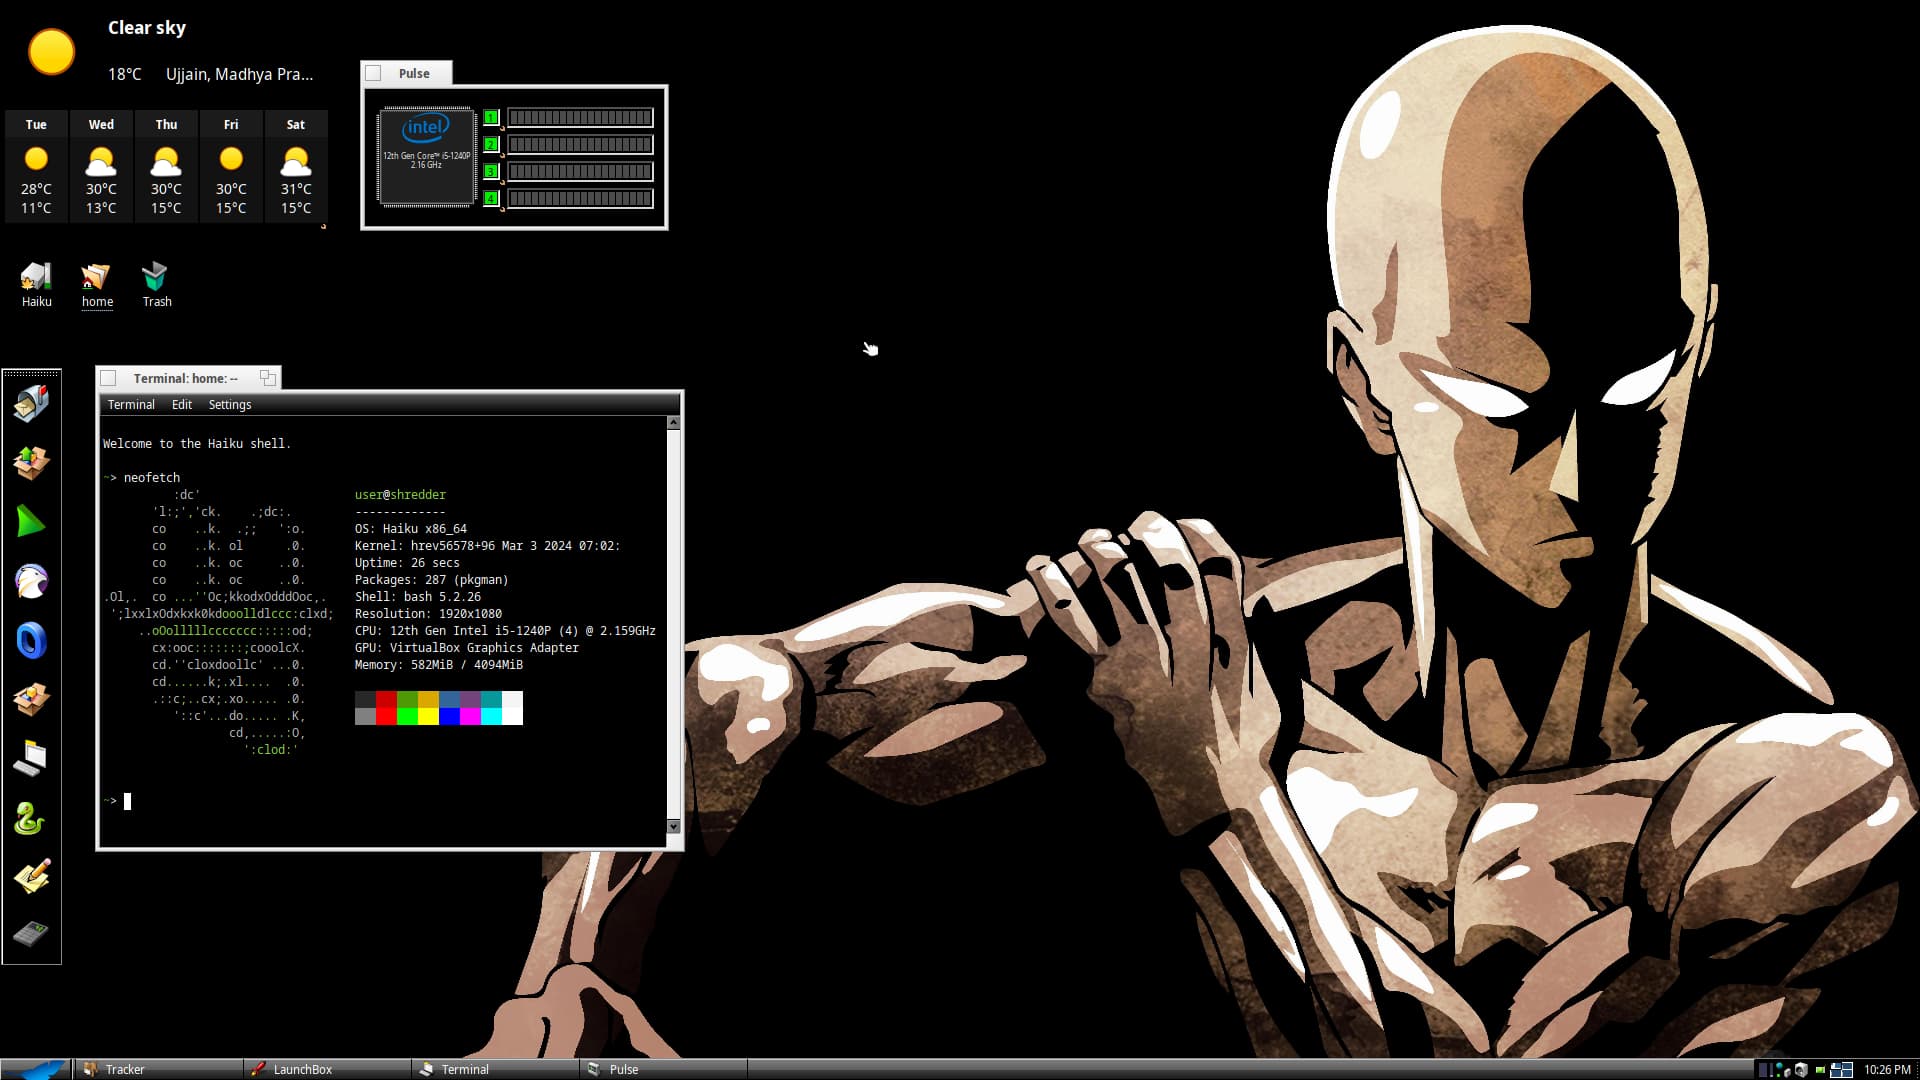The height and width of the screenshot is (1080, 1920).
Task: Open the pencil and notes editor icon
Action: 31,877
